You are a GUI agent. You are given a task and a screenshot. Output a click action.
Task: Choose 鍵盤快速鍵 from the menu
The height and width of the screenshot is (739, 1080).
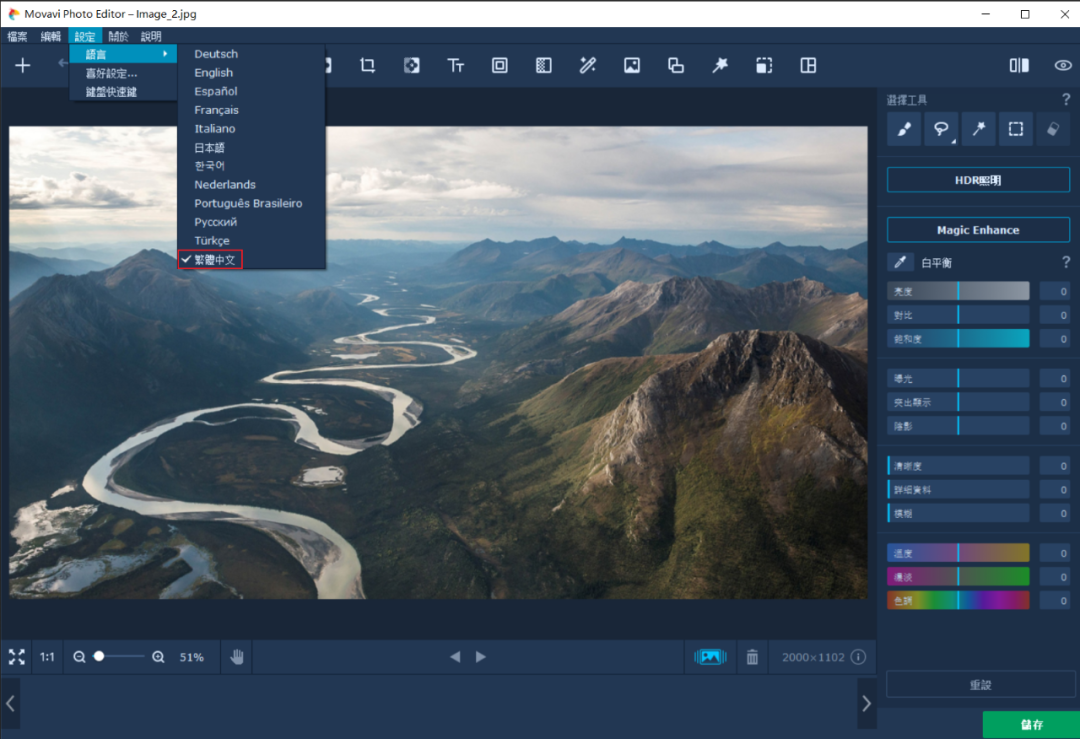point(123,92)
